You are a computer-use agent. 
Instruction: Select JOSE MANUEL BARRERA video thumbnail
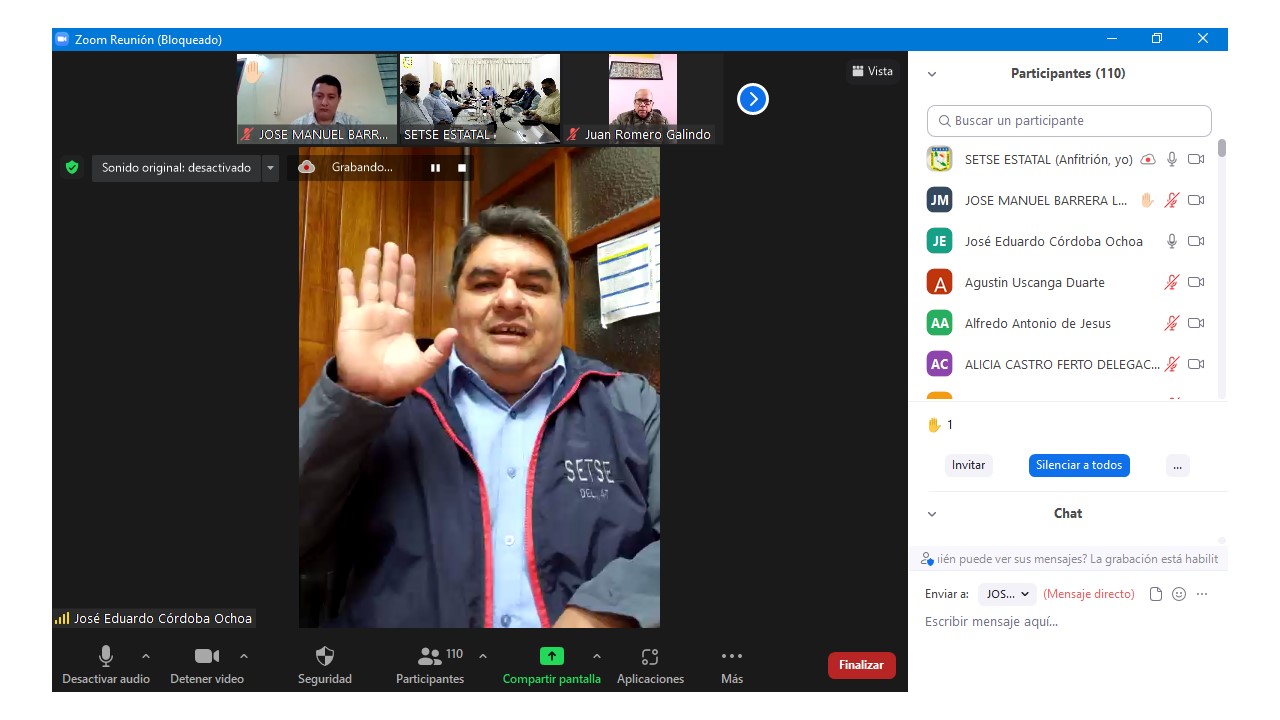(x=317, y=99)
